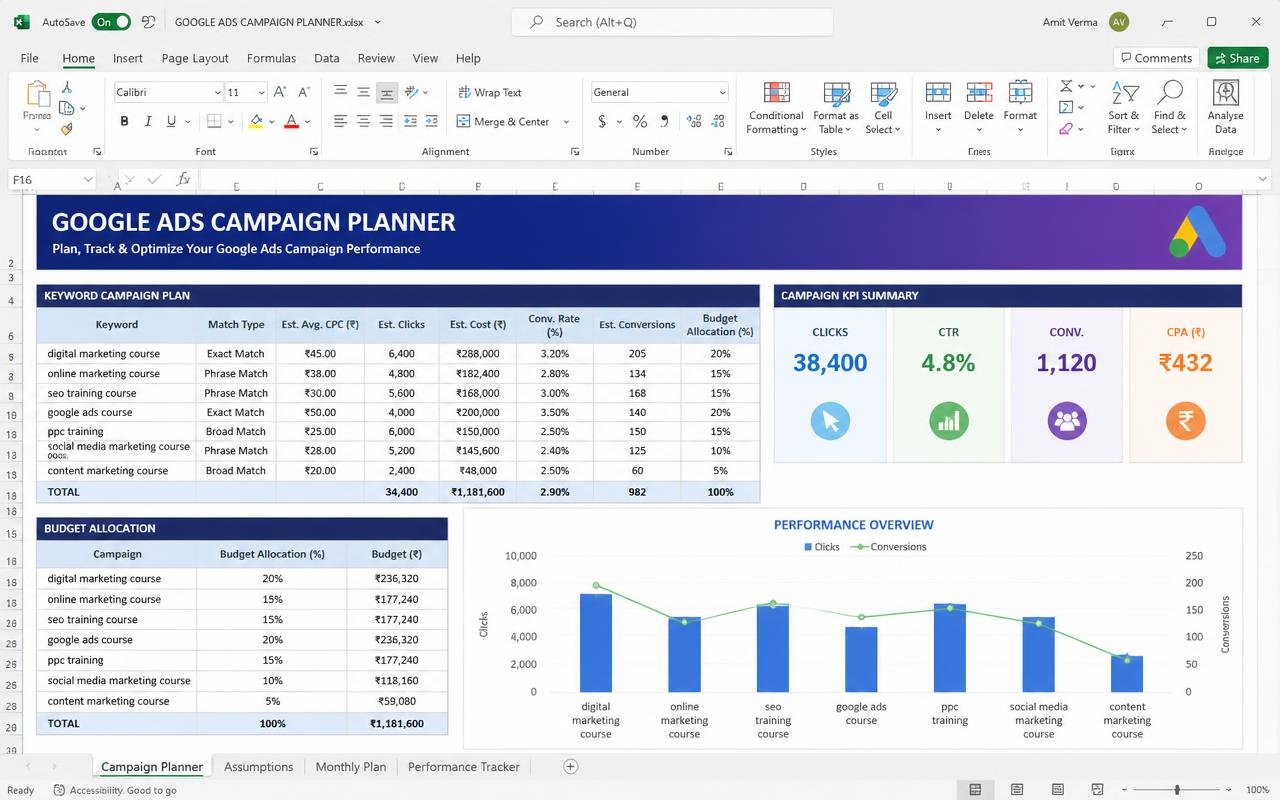Apply Bold formatting
This screenshot has height=800, width=1280.
click(x=124, y=121)
